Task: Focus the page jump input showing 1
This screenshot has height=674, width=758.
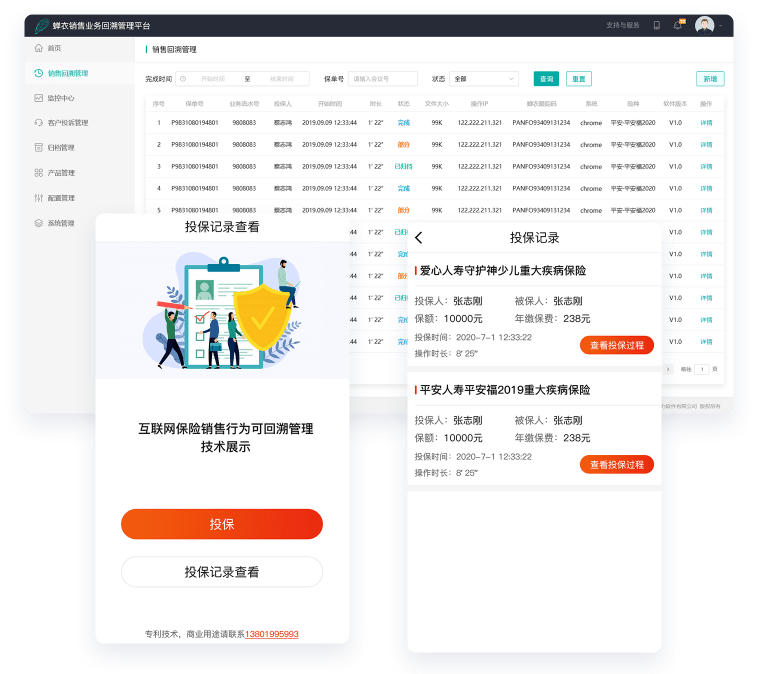Action: (x=701, y=369)
